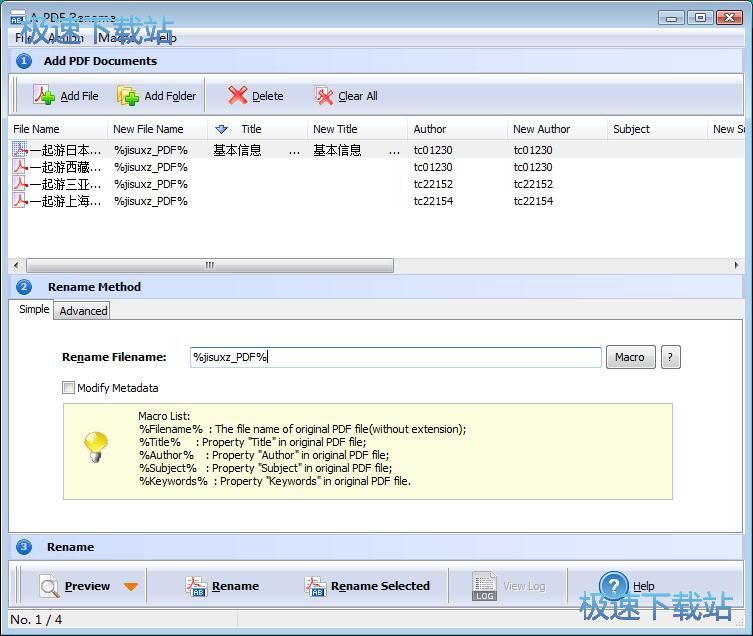Click the View Log icon
This screenshot has height=636, width=753.
click(x=485, y=586)
